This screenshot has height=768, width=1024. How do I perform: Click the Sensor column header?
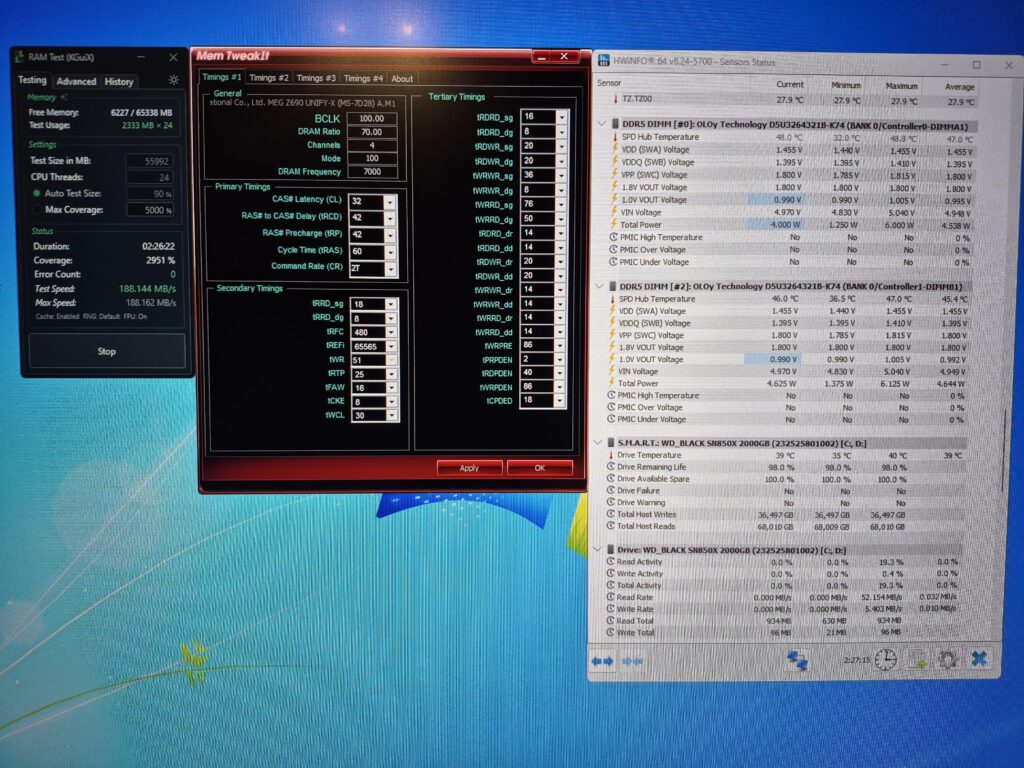[x=609, y=83]
